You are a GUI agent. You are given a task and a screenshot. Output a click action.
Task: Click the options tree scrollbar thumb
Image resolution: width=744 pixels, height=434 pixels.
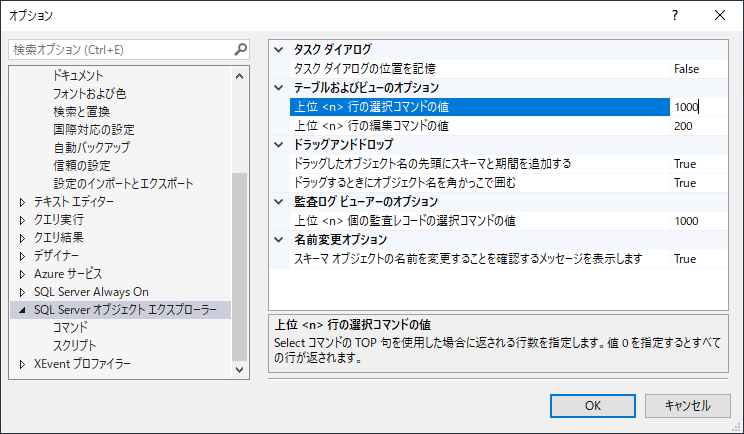(x=240, y=267)
